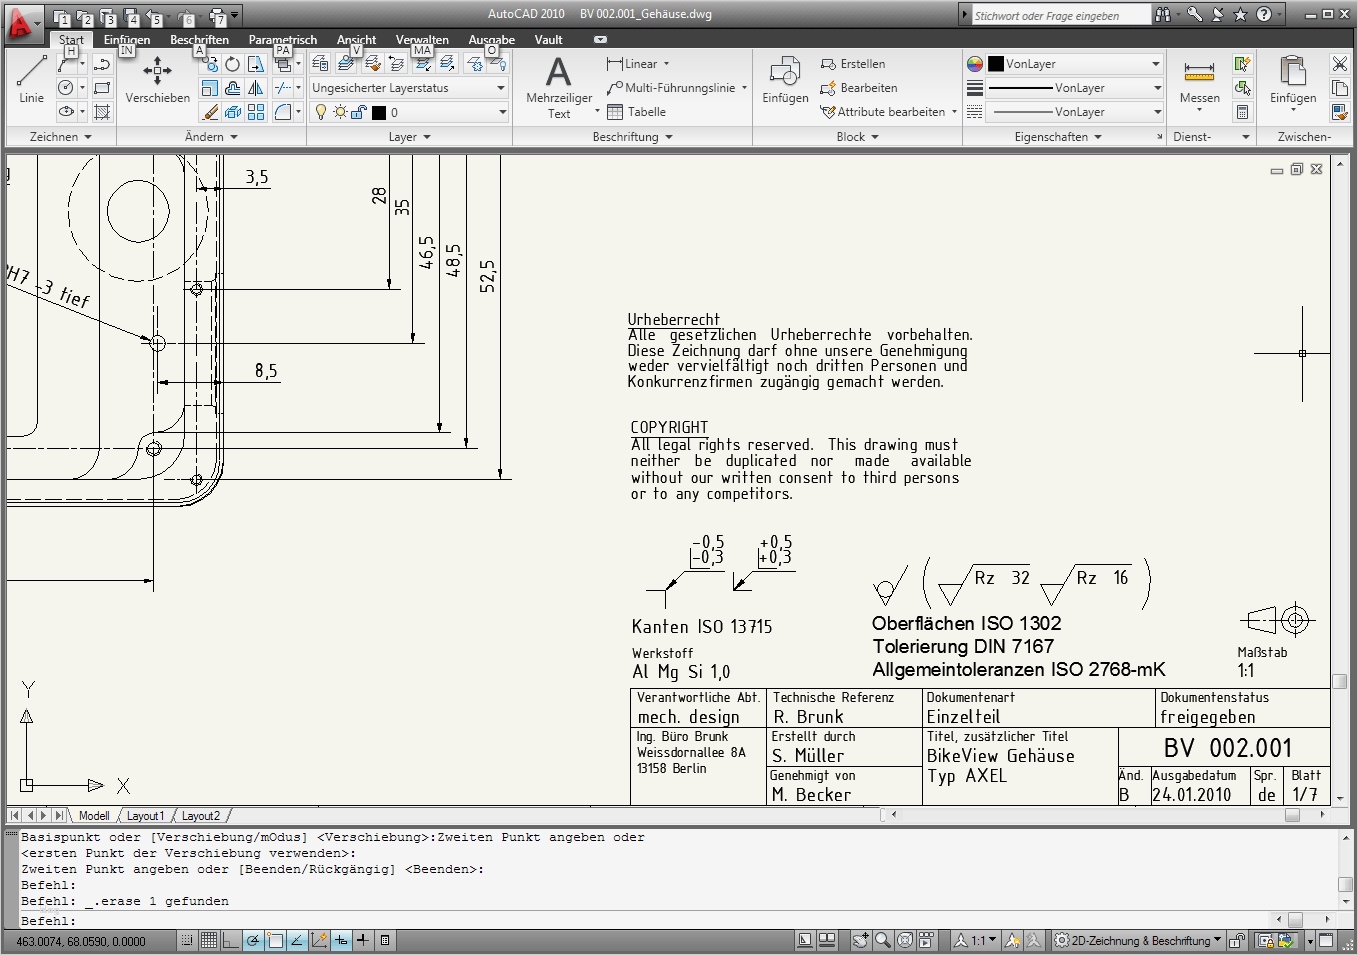The width and height of the screenshot is (1358, 955).
Task: Activate the zoom magnifier in the status bar
Action: click(881, 940)
